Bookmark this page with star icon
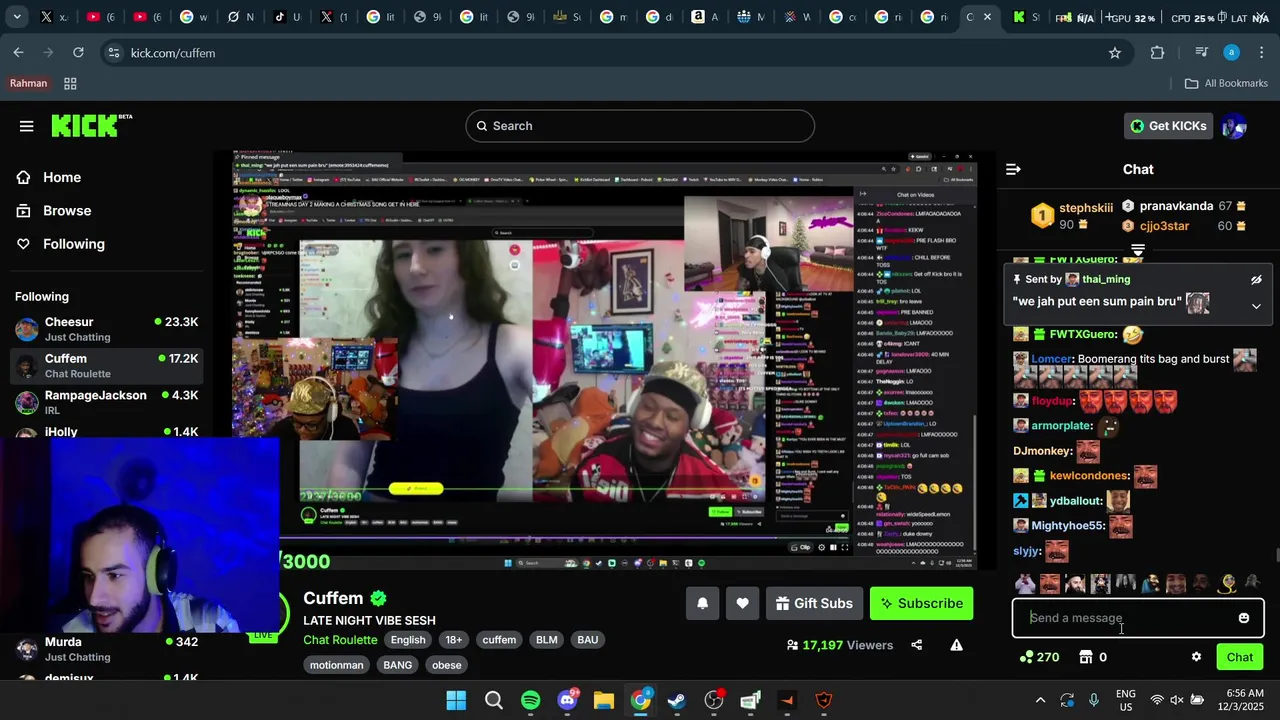 click(x=1115, y=53)
